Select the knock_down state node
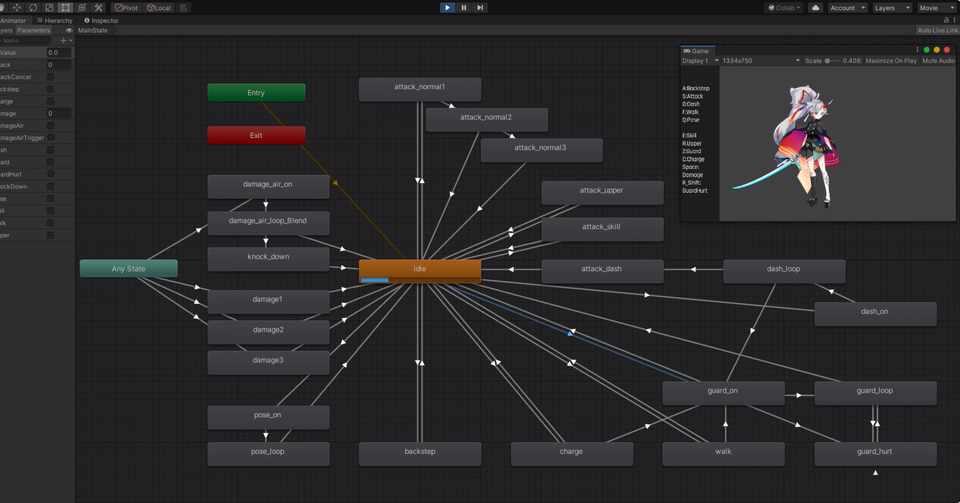 269,259
